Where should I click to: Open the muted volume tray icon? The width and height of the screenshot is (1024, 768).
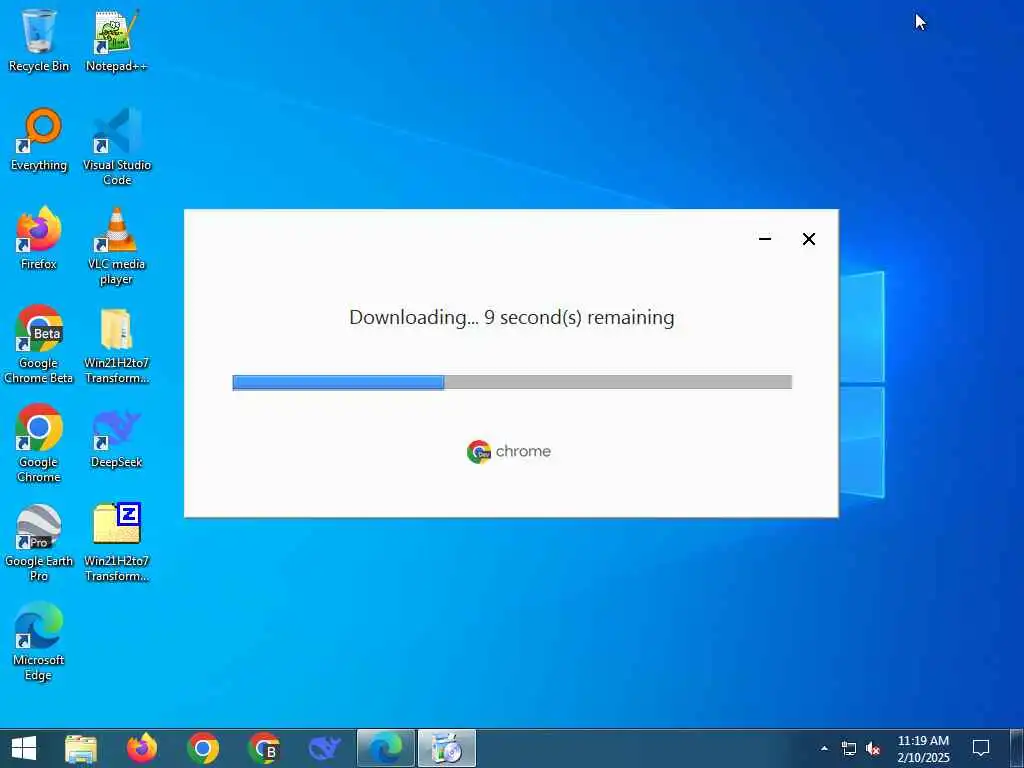tap(873, 748)
